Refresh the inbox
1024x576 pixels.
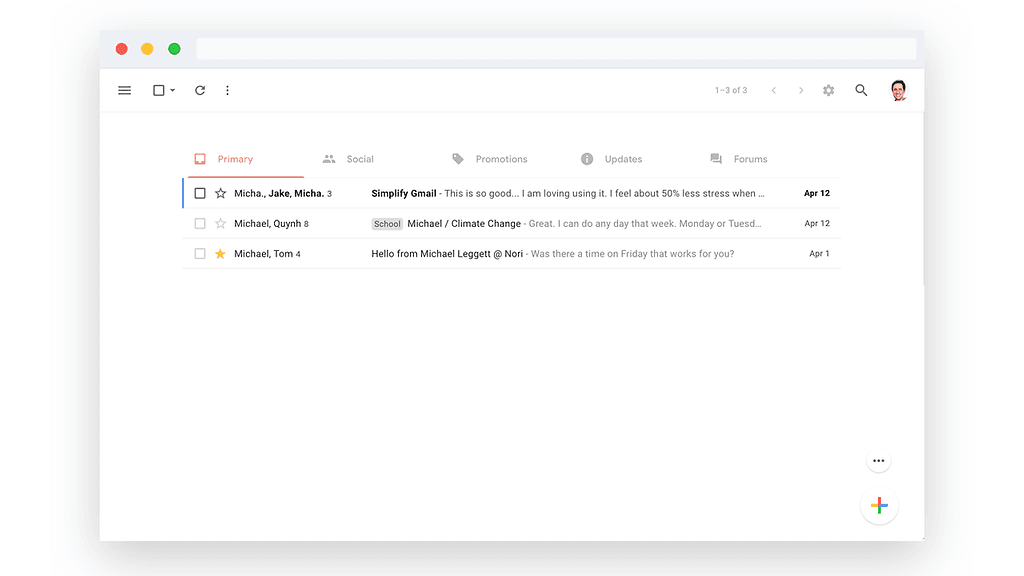click(x=200, y=90)
